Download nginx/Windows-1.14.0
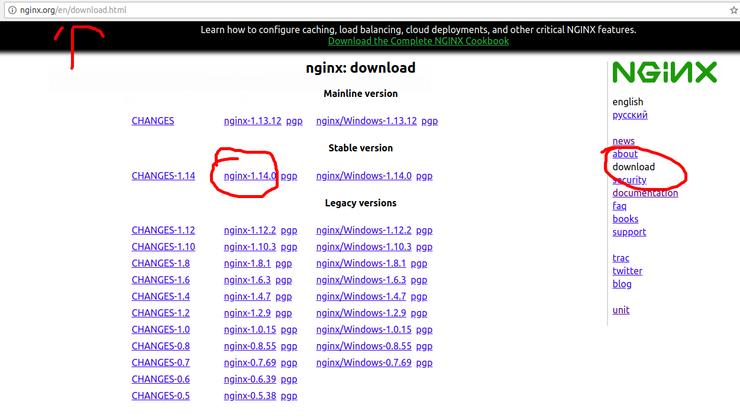Screen dimensions: 740x418 pyautogui.click(x=364, y=176)
